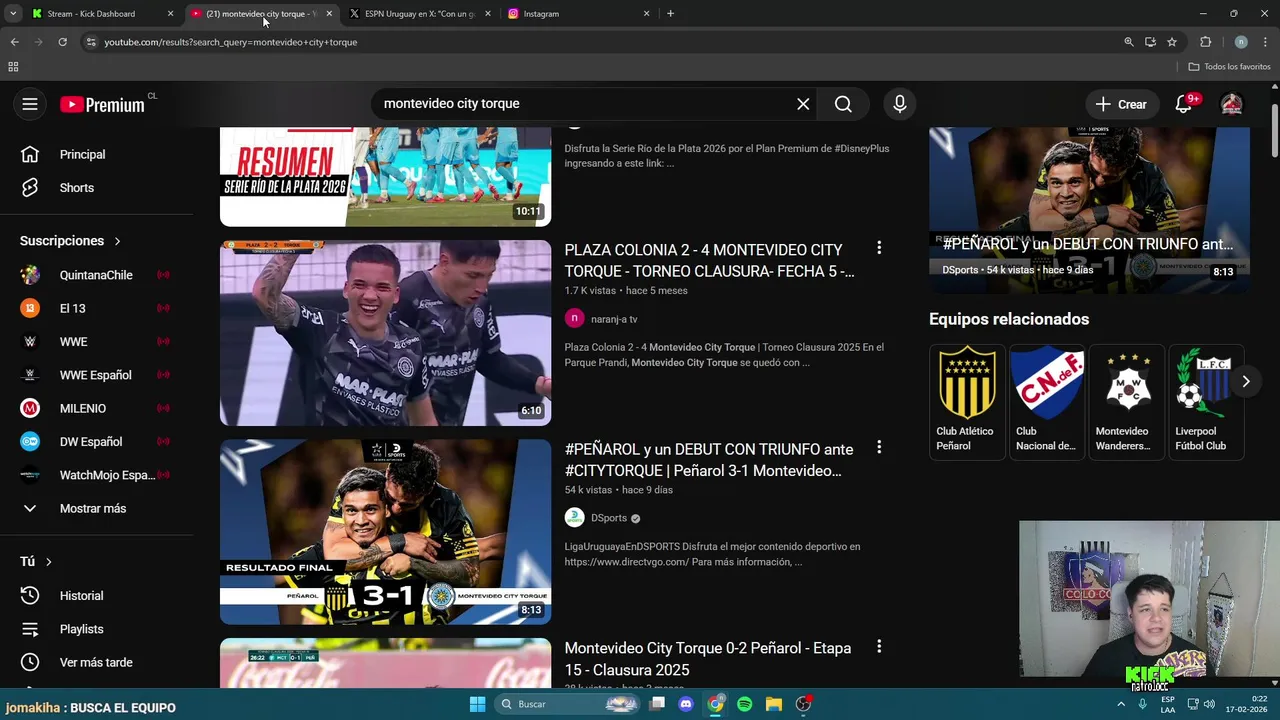Open the YouTube hamburger guide menu
The width and height of the screenshot is (1280, 720).
(30, 104)
